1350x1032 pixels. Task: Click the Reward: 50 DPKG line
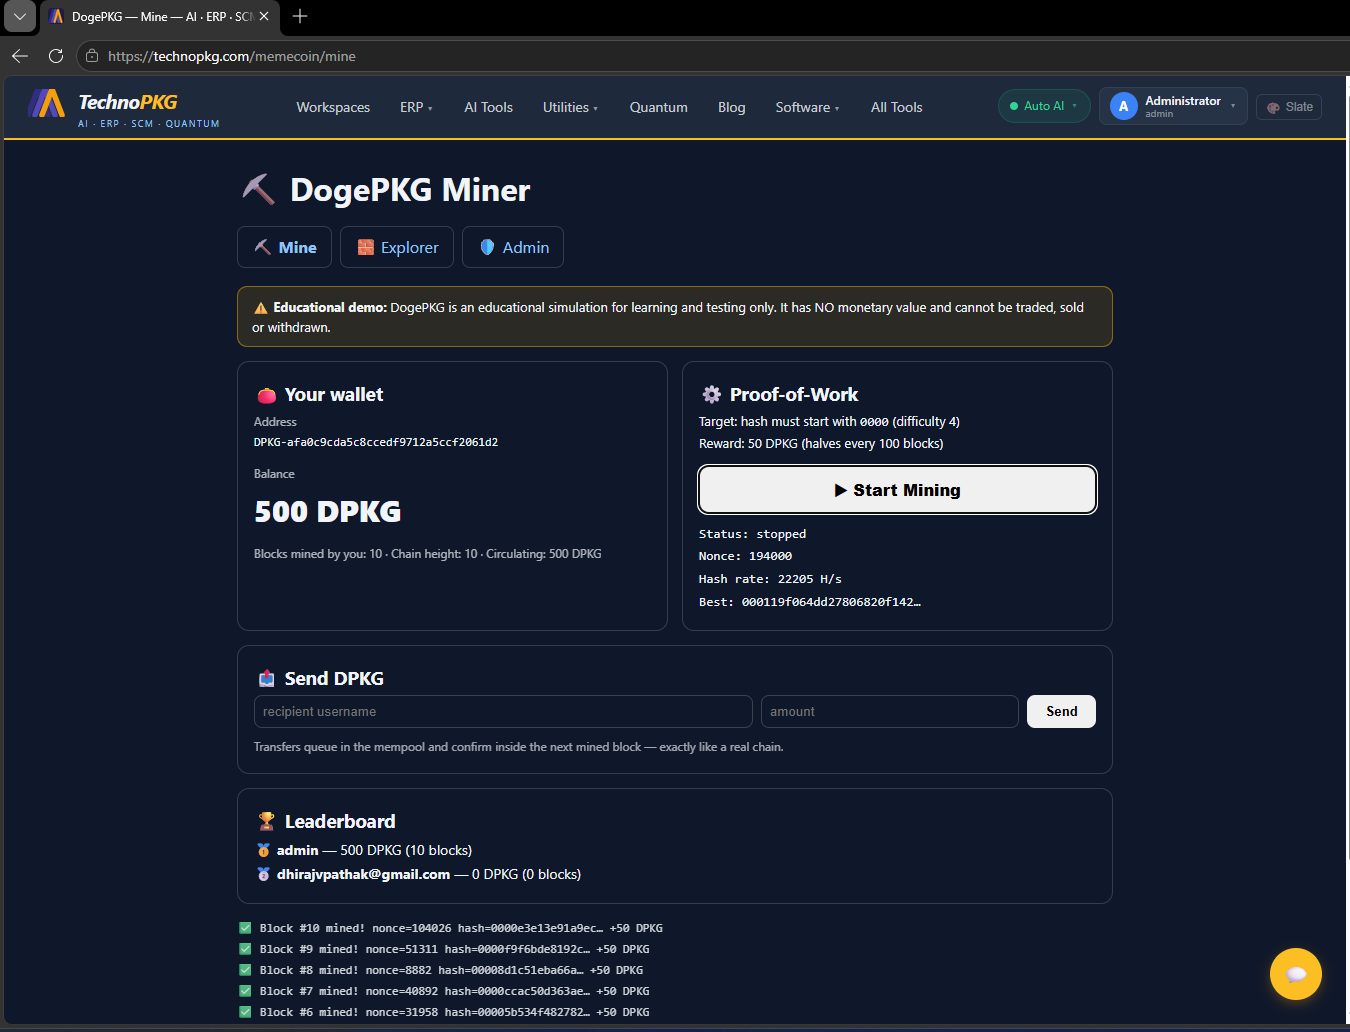[820, 444]
